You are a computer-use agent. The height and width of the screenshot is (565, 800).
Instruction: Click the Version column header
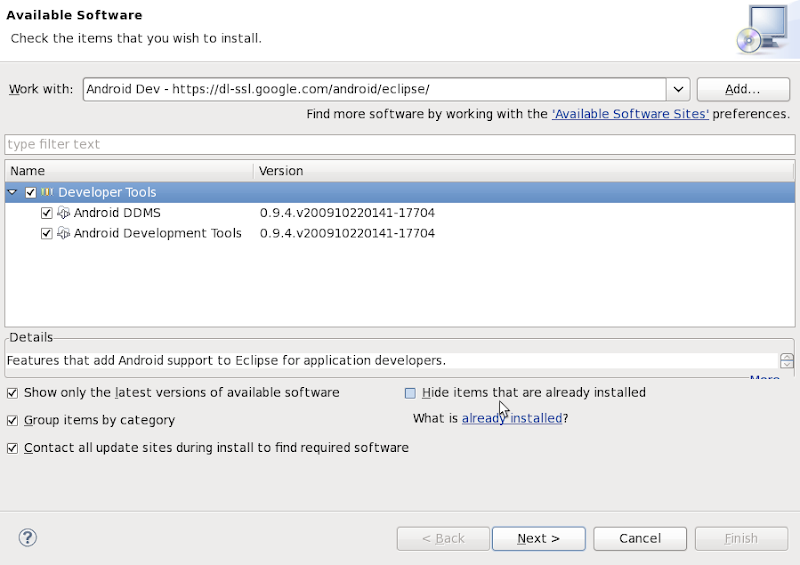click(524, 171)
